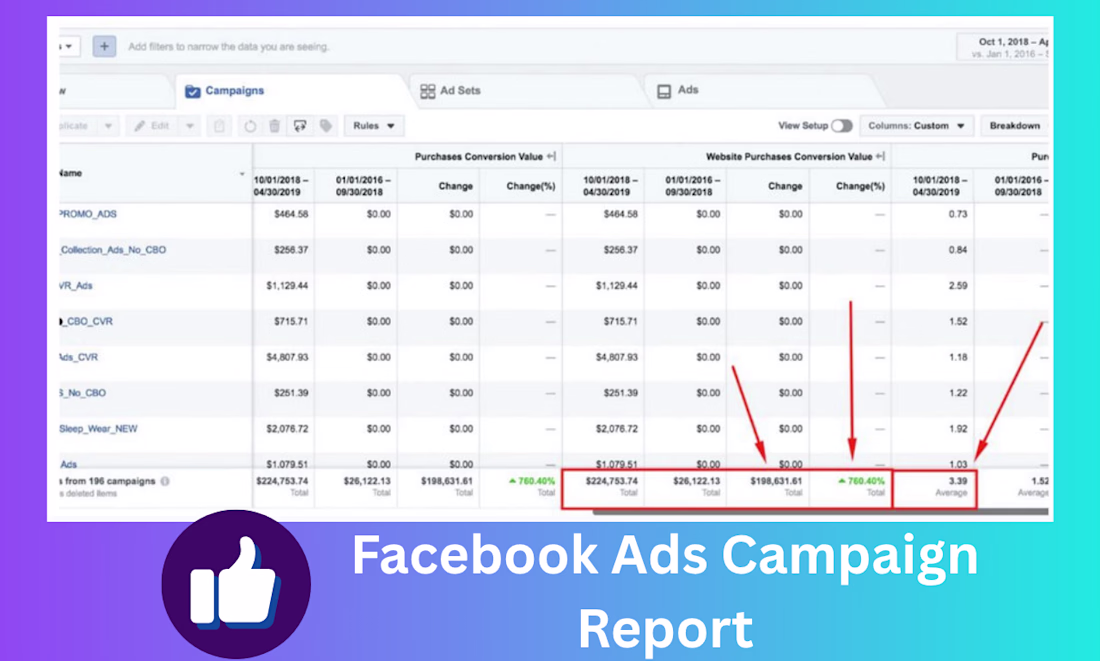The height and width of the screenshot is (661, 1100).
Task: Click the export icon beside the trash
Action: pyautogui.click(x=300, y=126)
